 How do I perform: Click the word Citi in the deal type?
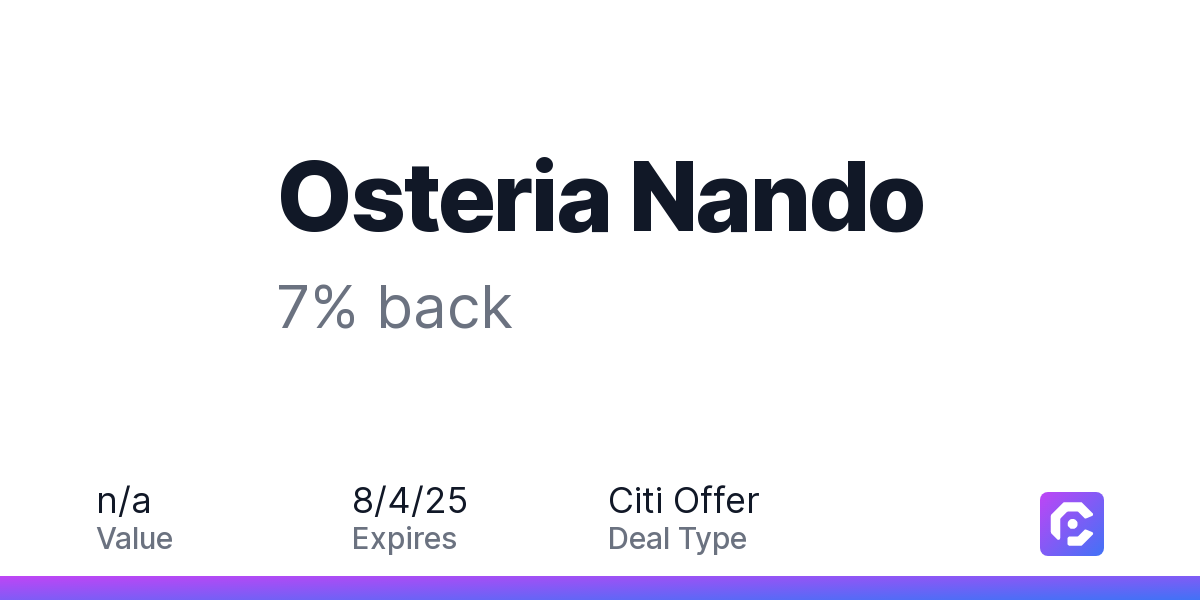(636, 500)
